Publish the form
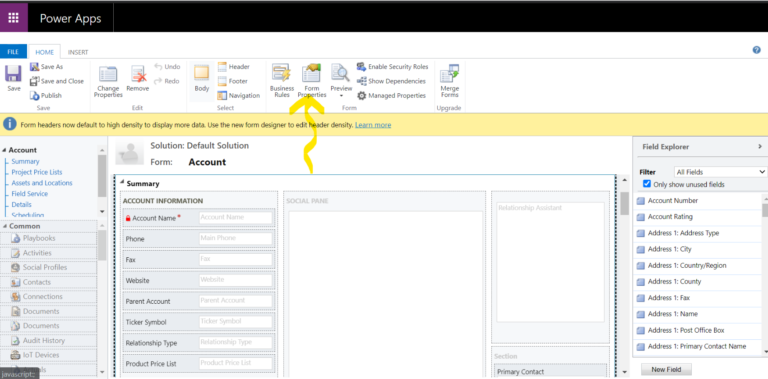Screen dimensions: 768x379 [46, 95]
